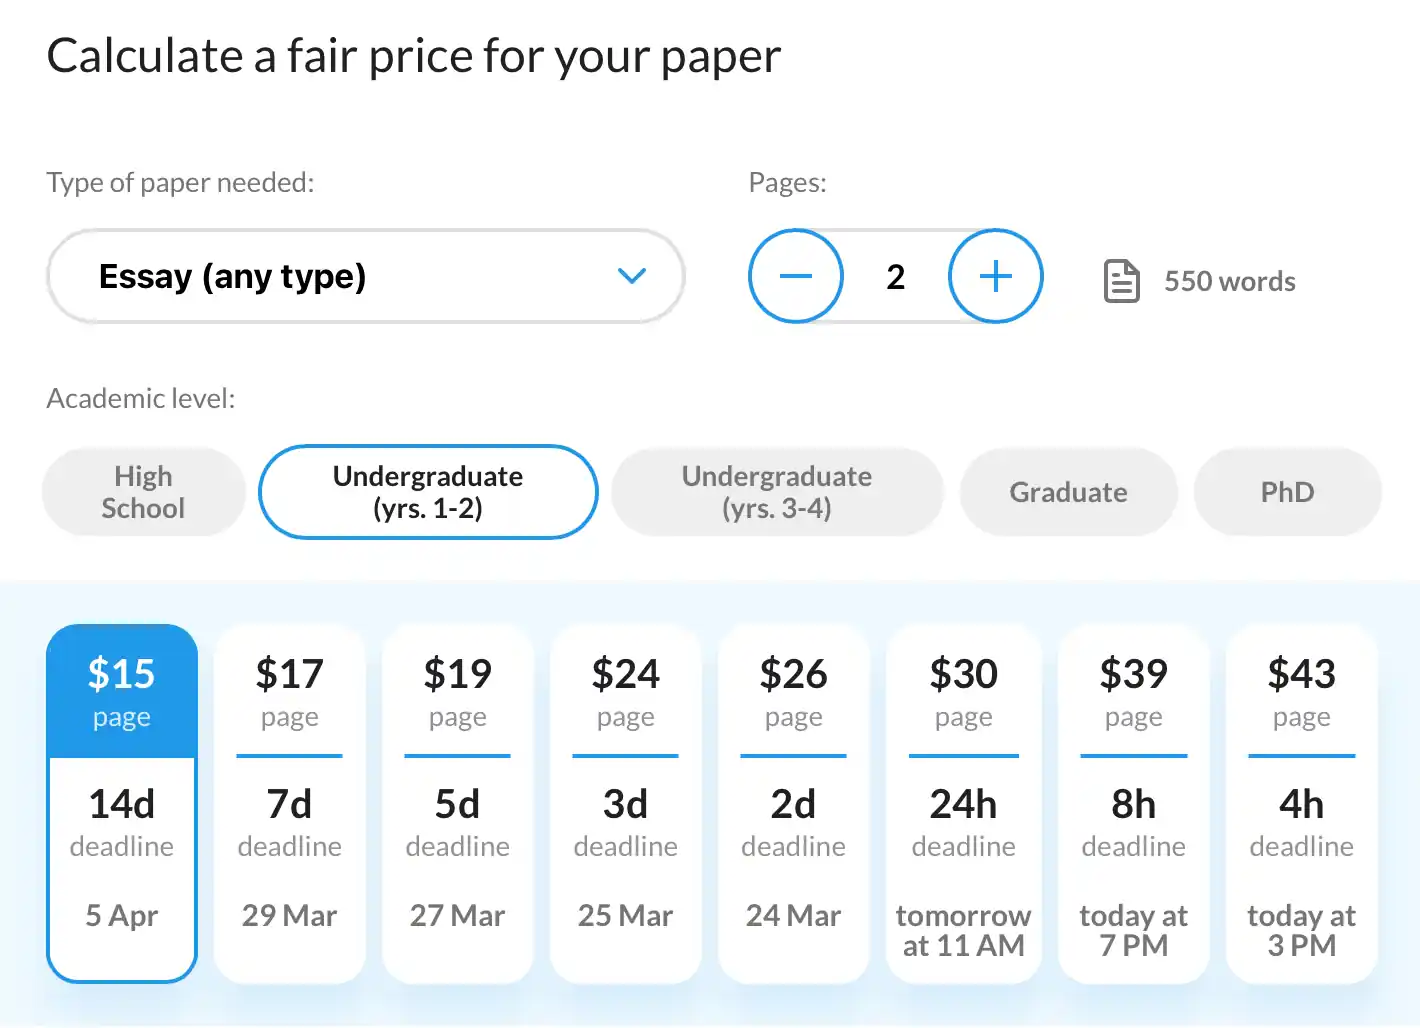This screenshot has width=1420, height=1028.
Task: Open the paper type dropdown chevron
Action: click(x=632, y=276)
